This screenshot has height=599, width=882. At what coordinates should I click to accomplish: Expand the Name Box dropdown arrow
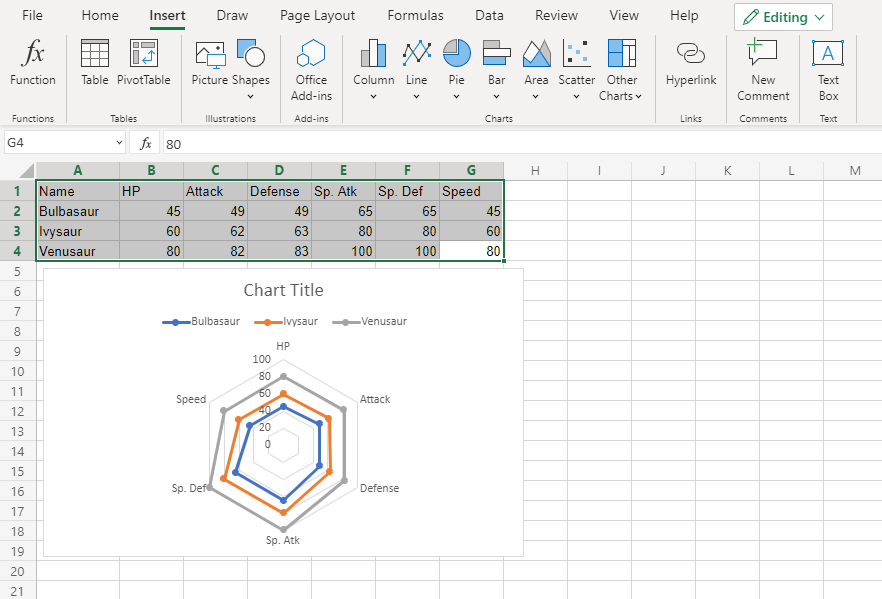(x=120, y=144)
